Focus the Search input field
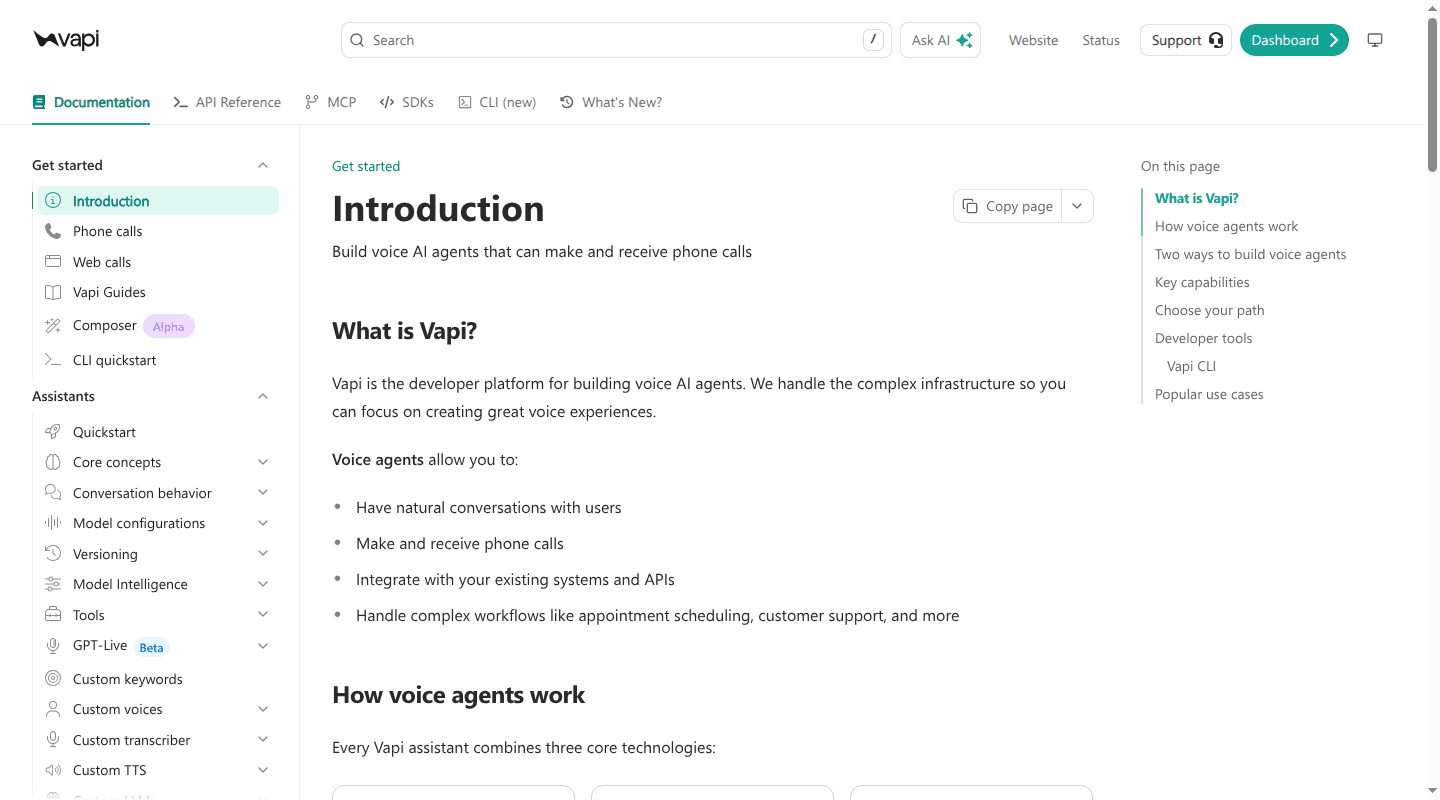 click(x=617, y=40)
